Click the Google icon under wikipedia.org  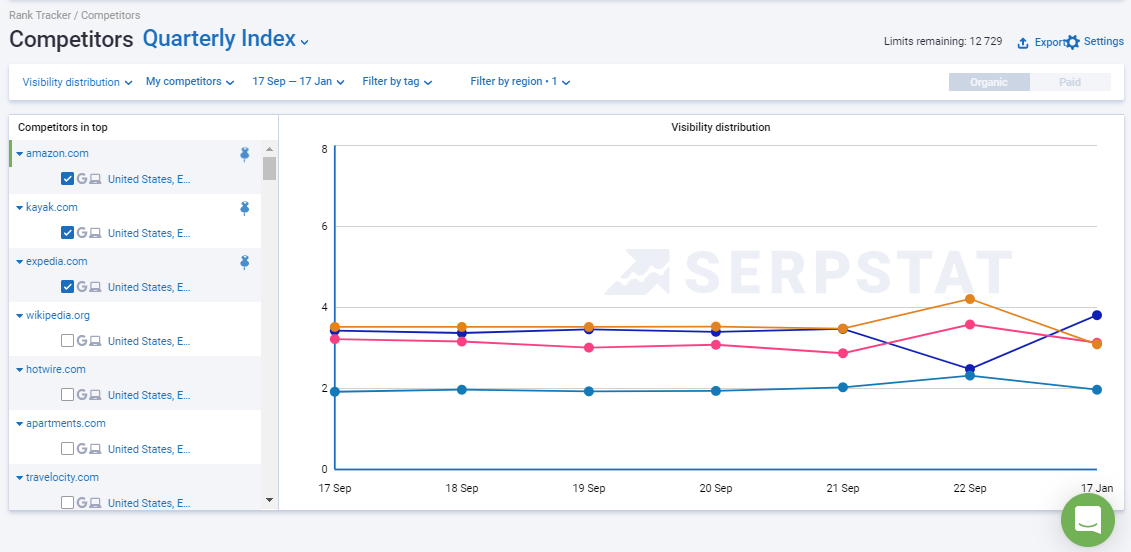[82, 341]
